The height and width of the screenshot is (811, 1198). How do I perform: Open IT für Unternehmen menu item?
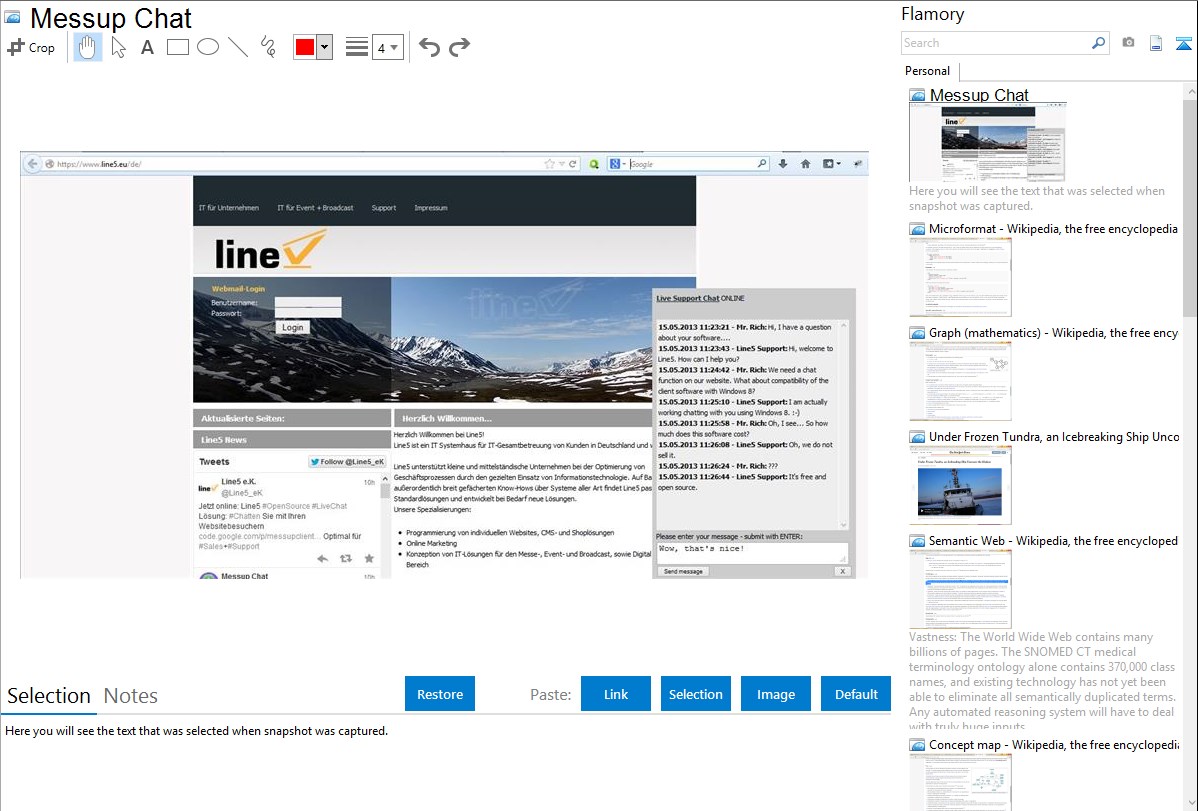(228, 208)
